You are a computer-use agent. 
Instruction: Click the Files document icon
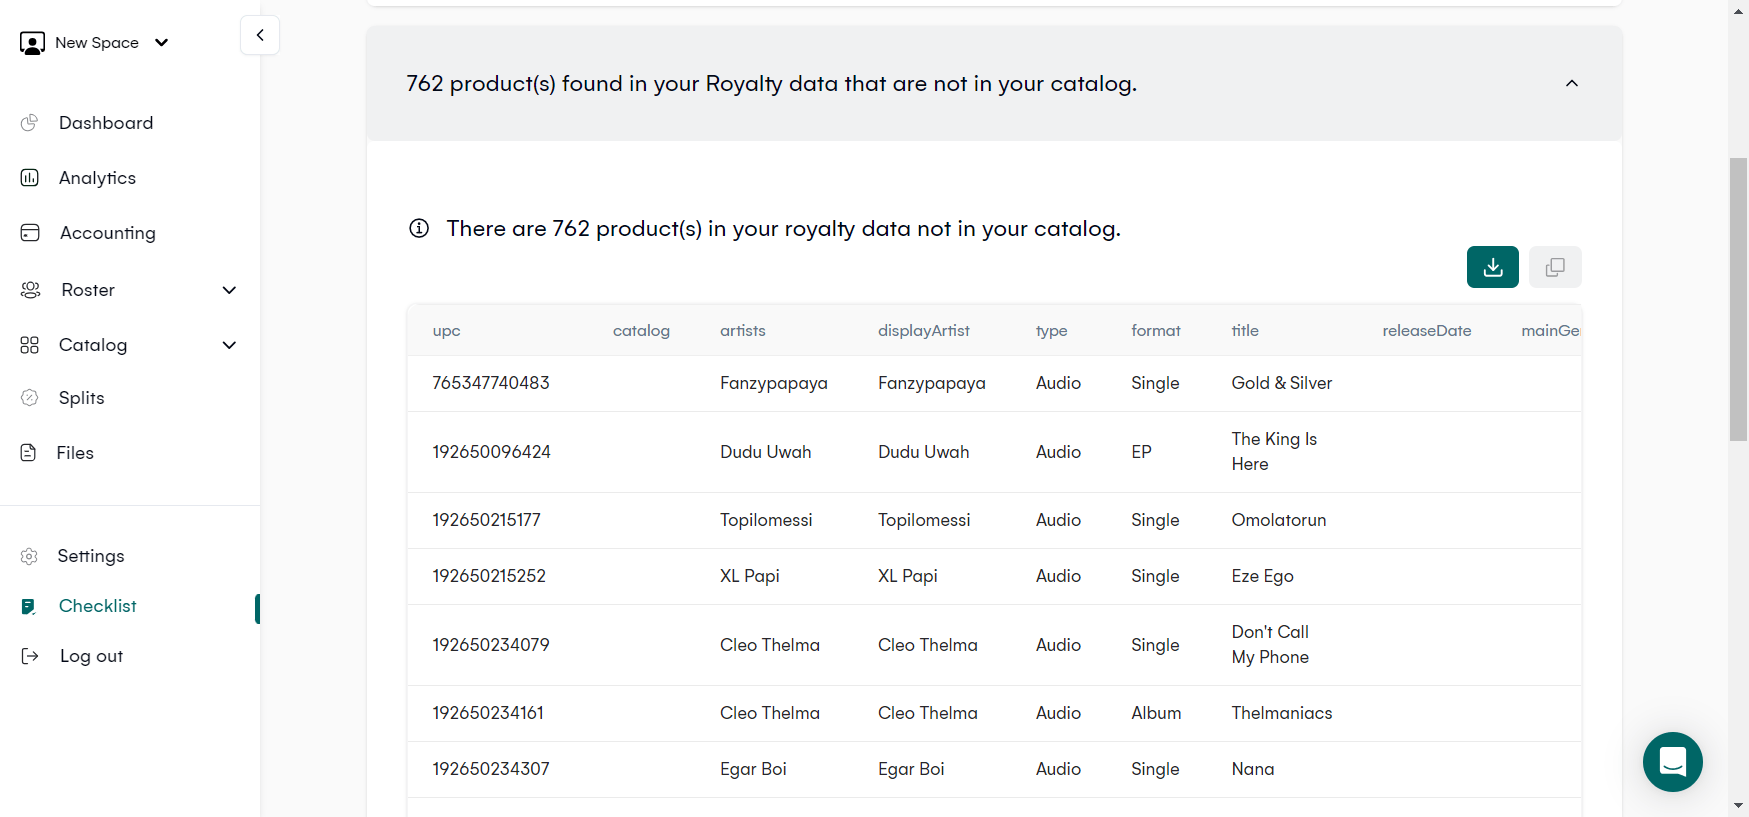pos(29,453)
